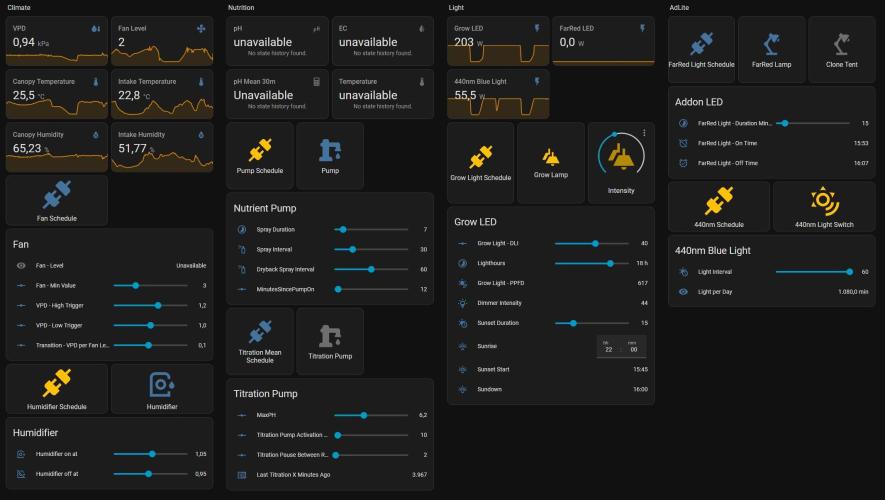
Task: Open the Fan Level sensor card
Action: coord(162,41)
